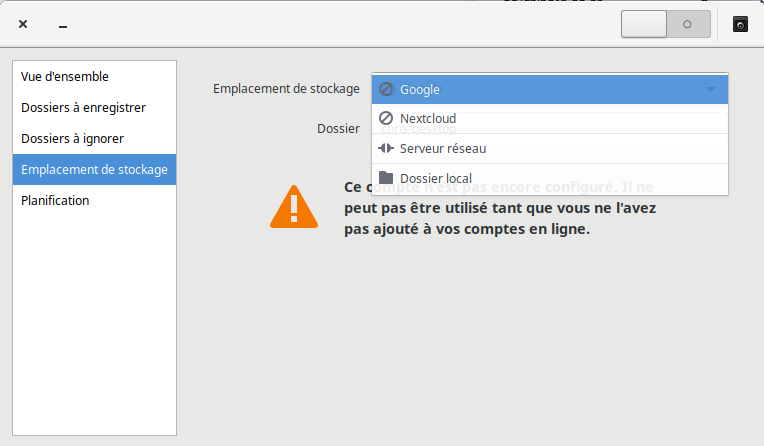This screenshot has height=446, width=764.
Task: Open the Planification section
Action: pyautogui.click(x=55, y=200)
